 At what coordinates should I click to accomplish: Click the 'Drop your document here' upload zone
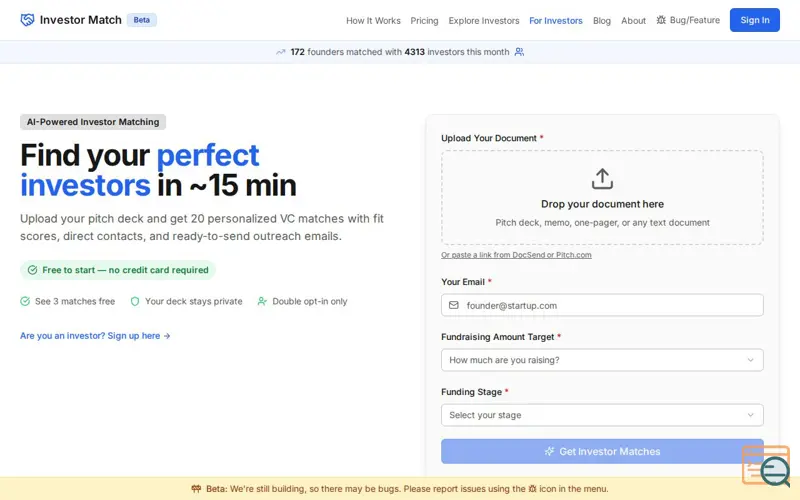tap(602, 197)
